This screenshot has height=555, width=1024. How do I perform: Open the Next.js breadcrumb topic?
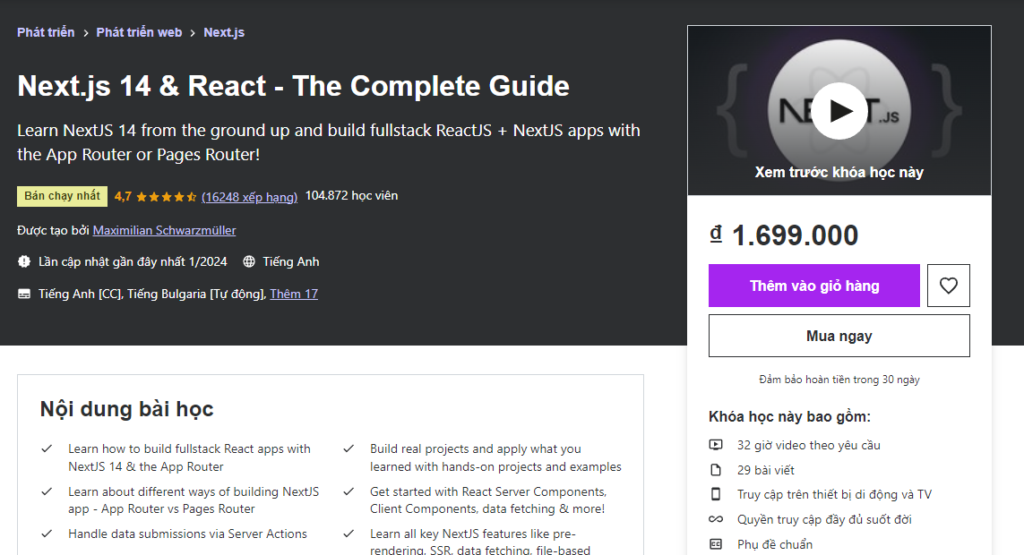point(224,33)
